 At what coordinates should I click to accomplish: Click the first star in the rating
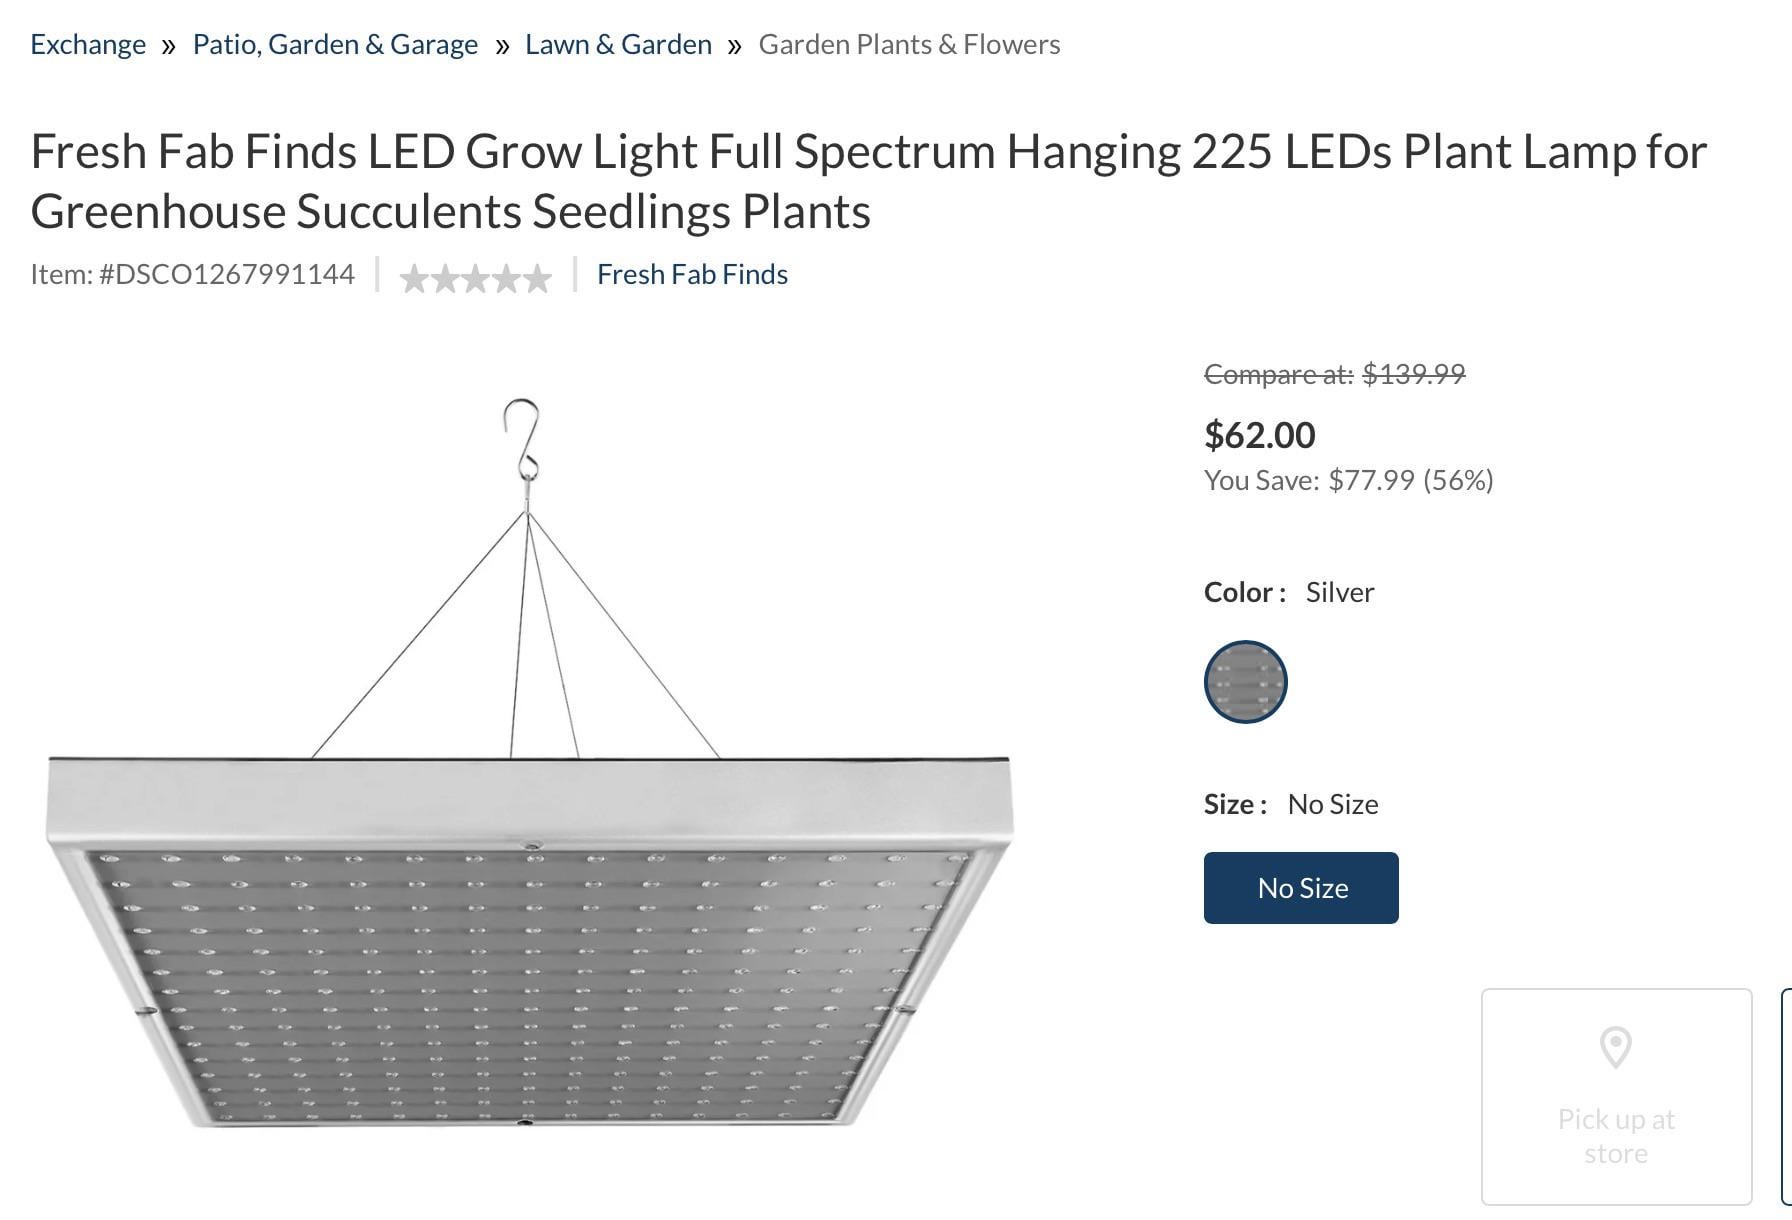coord(414,278)
